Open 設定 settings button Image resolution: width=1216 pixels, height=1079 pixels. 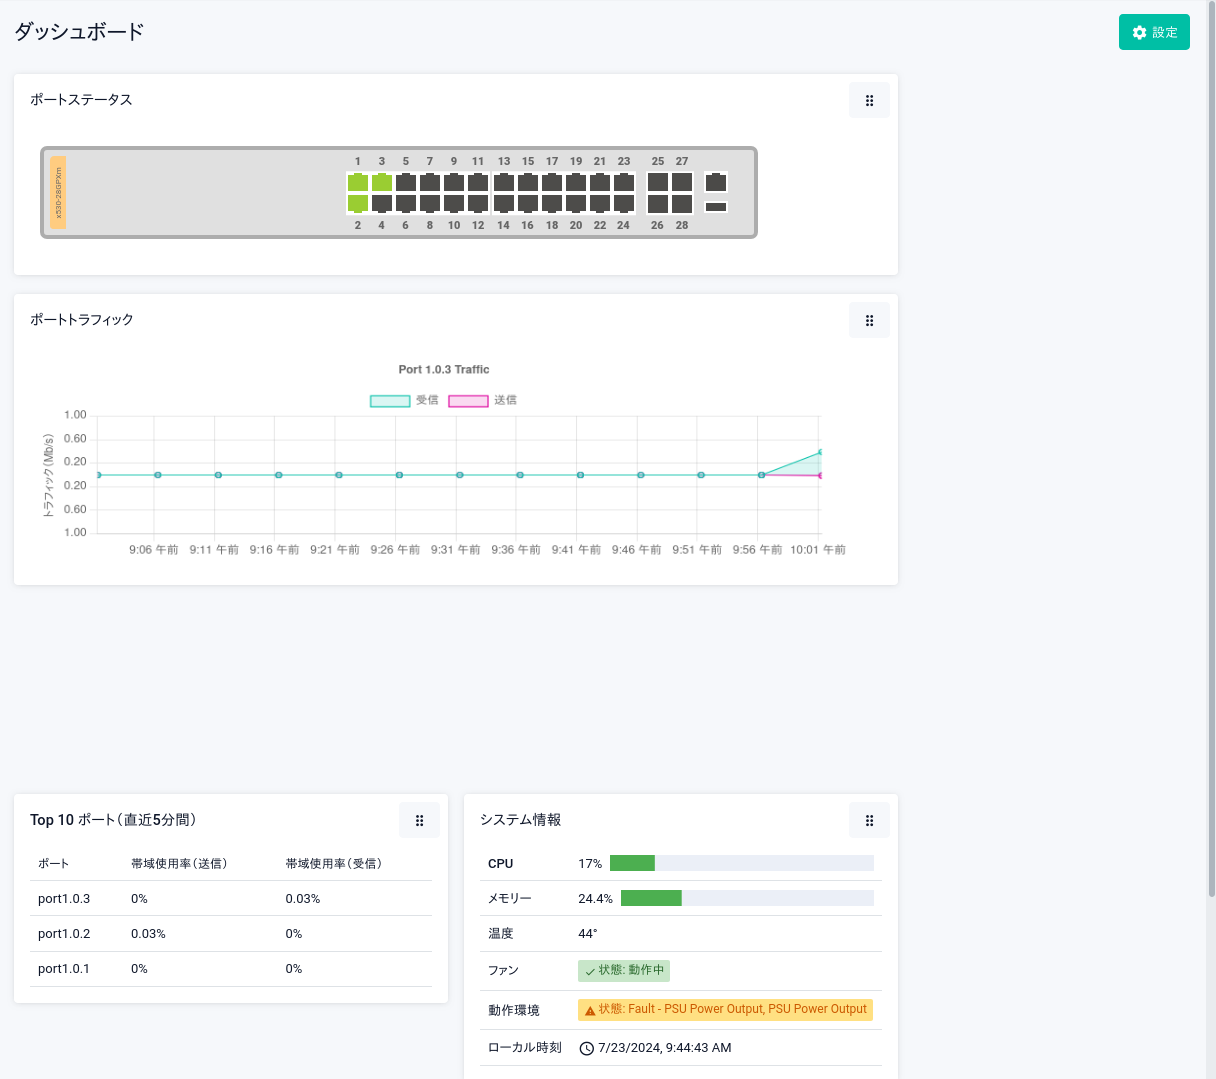coord(1154,32)
